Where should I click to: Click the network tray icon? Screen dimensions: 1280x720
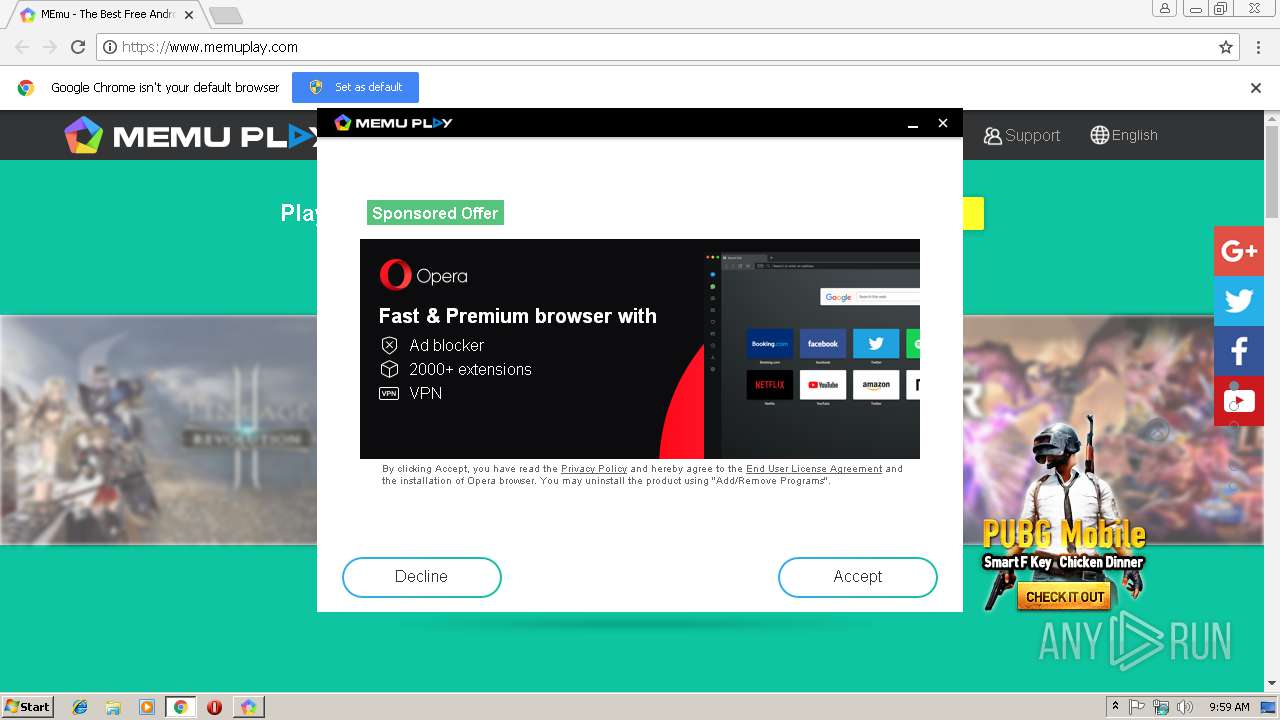(1161, 707)
